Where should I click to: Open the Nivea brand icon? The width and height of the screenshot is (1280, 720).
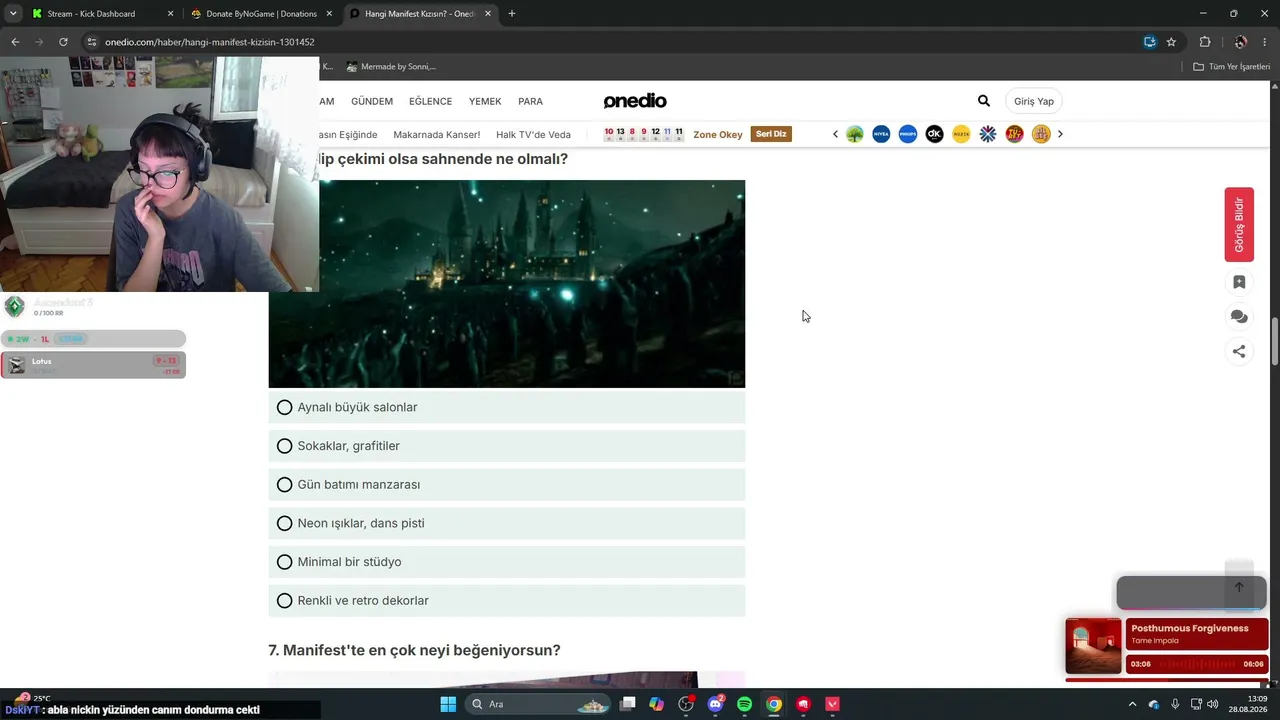(881, 134)
